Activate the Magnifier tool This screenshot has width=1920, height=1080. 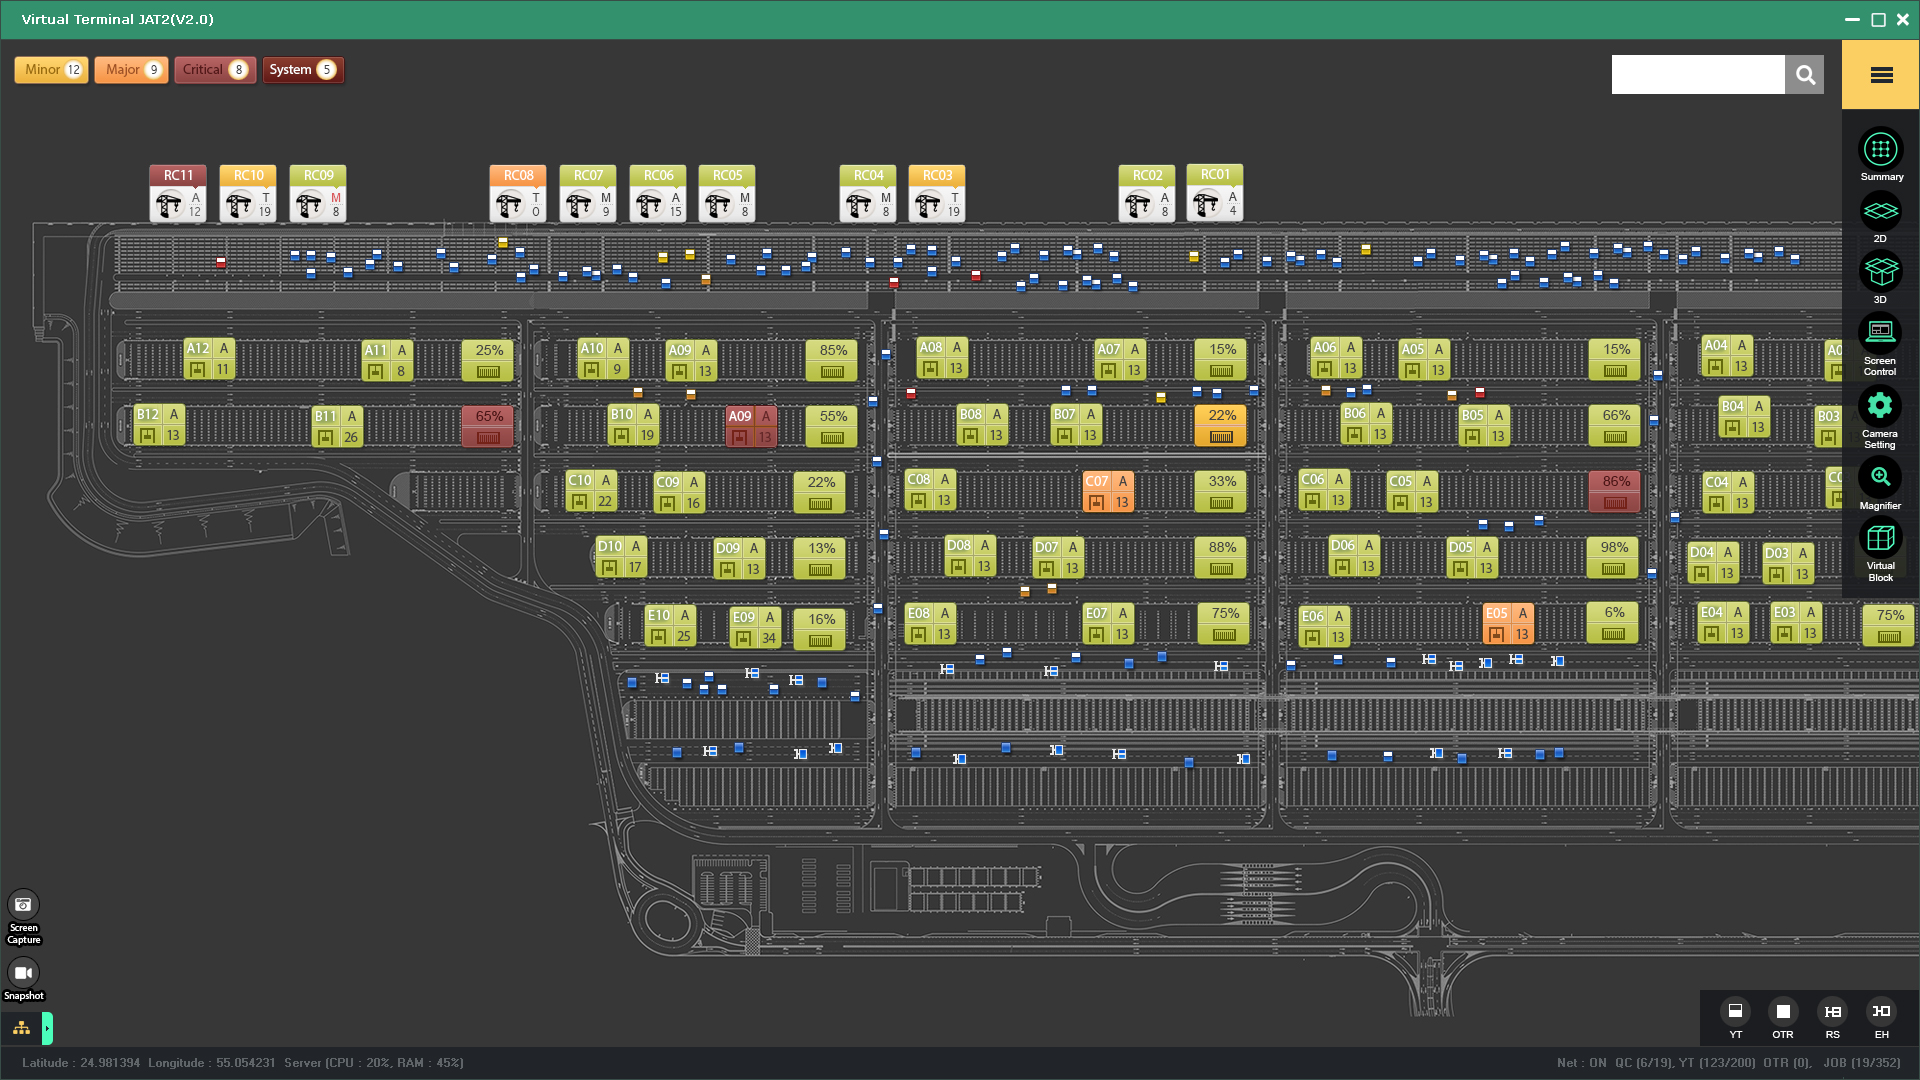coord(1880,477)
